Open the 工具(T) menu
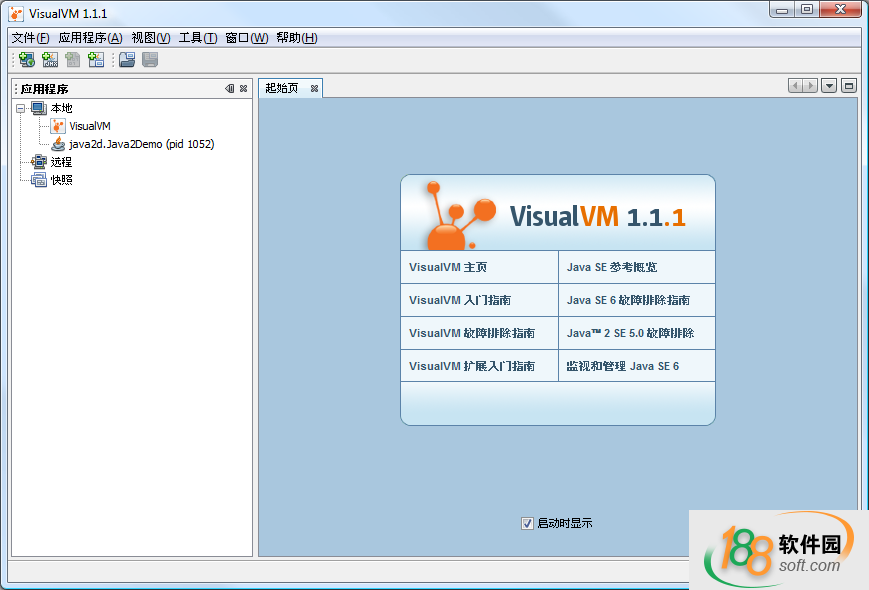The width and height of the screenshot is (869, 590). tap(197, 38)
